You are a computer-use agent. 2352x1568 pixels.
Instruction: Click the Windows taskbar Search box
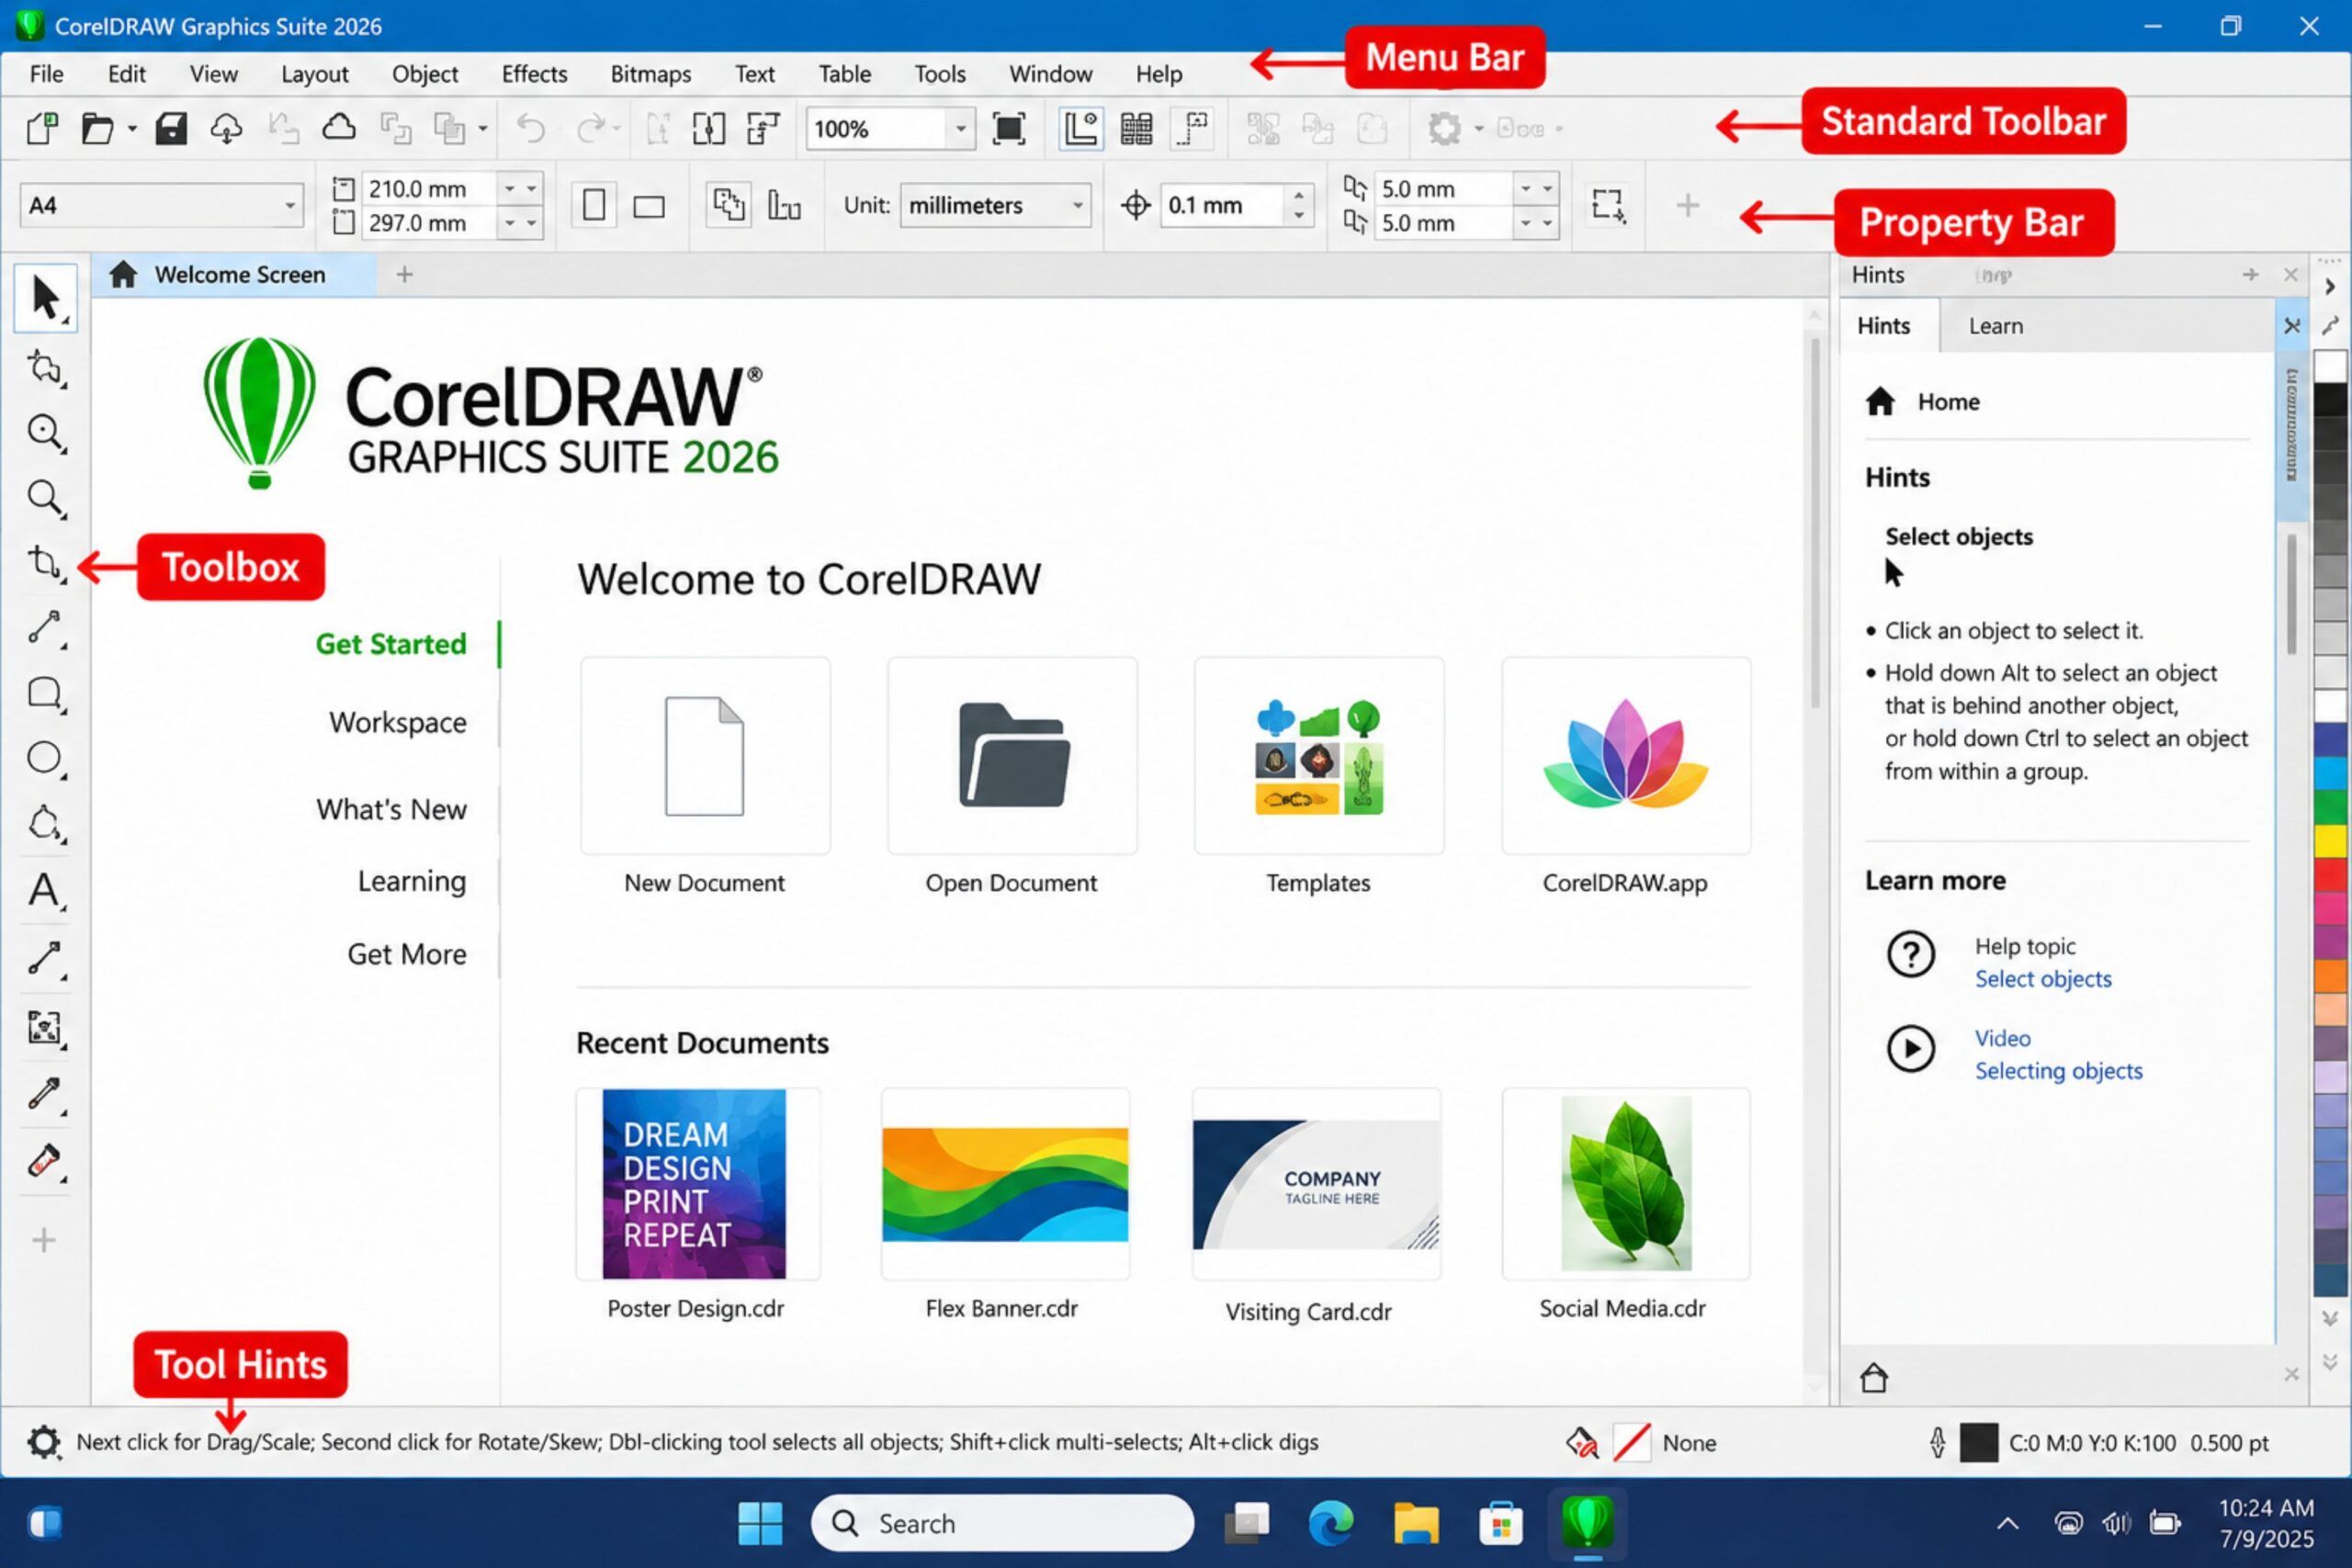tap(1002, 1523)
